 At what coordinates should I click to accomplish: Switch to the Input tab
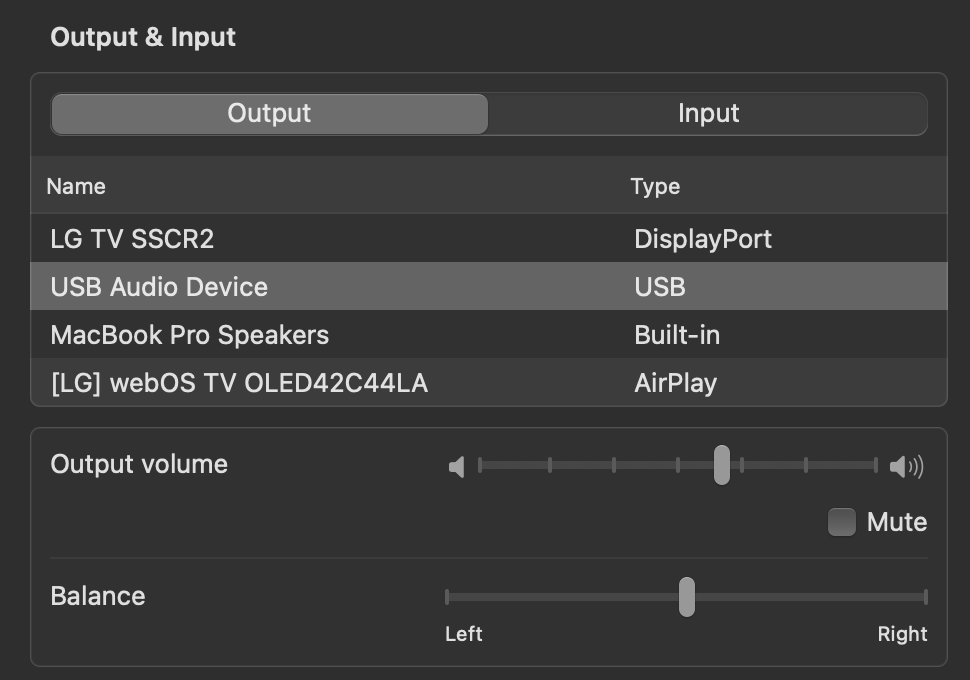coord(708,113)
